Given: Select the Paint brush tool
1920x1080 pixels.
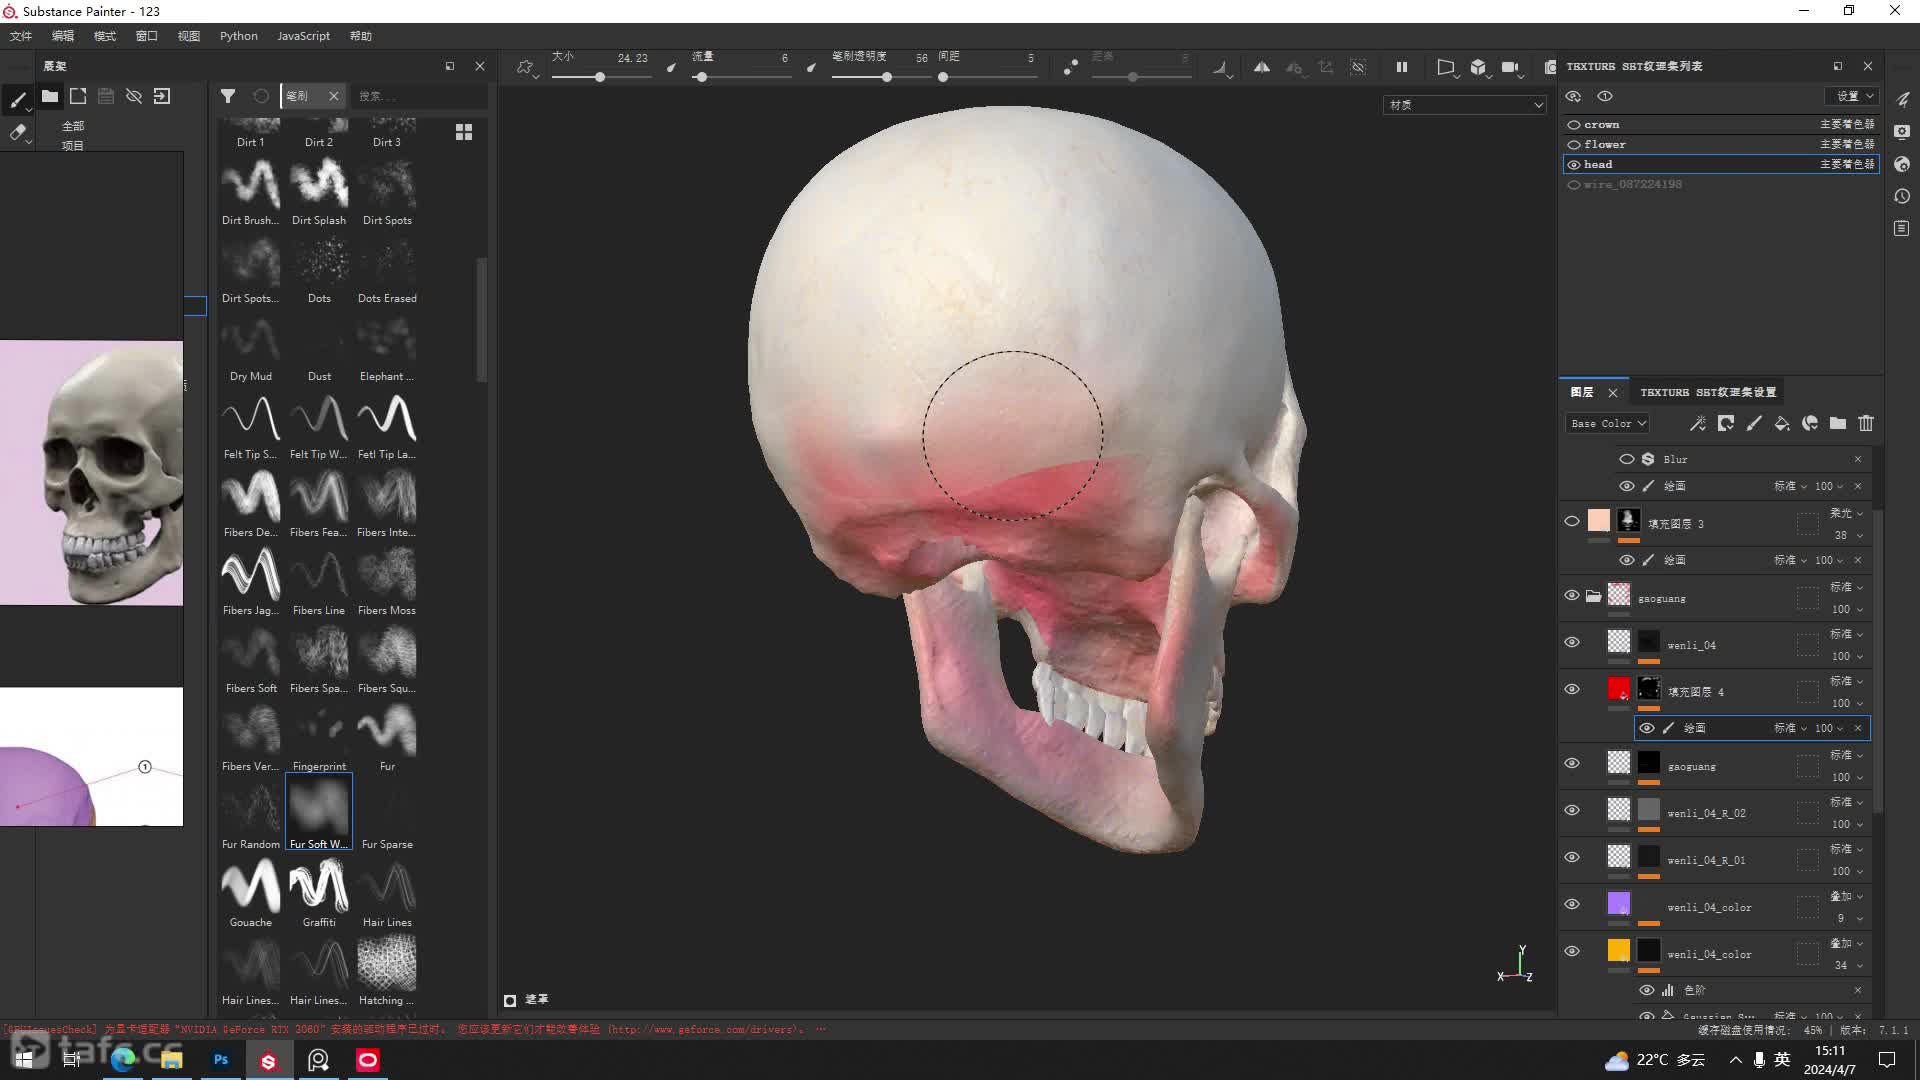Looking at the screenshot, I should 18,99.
